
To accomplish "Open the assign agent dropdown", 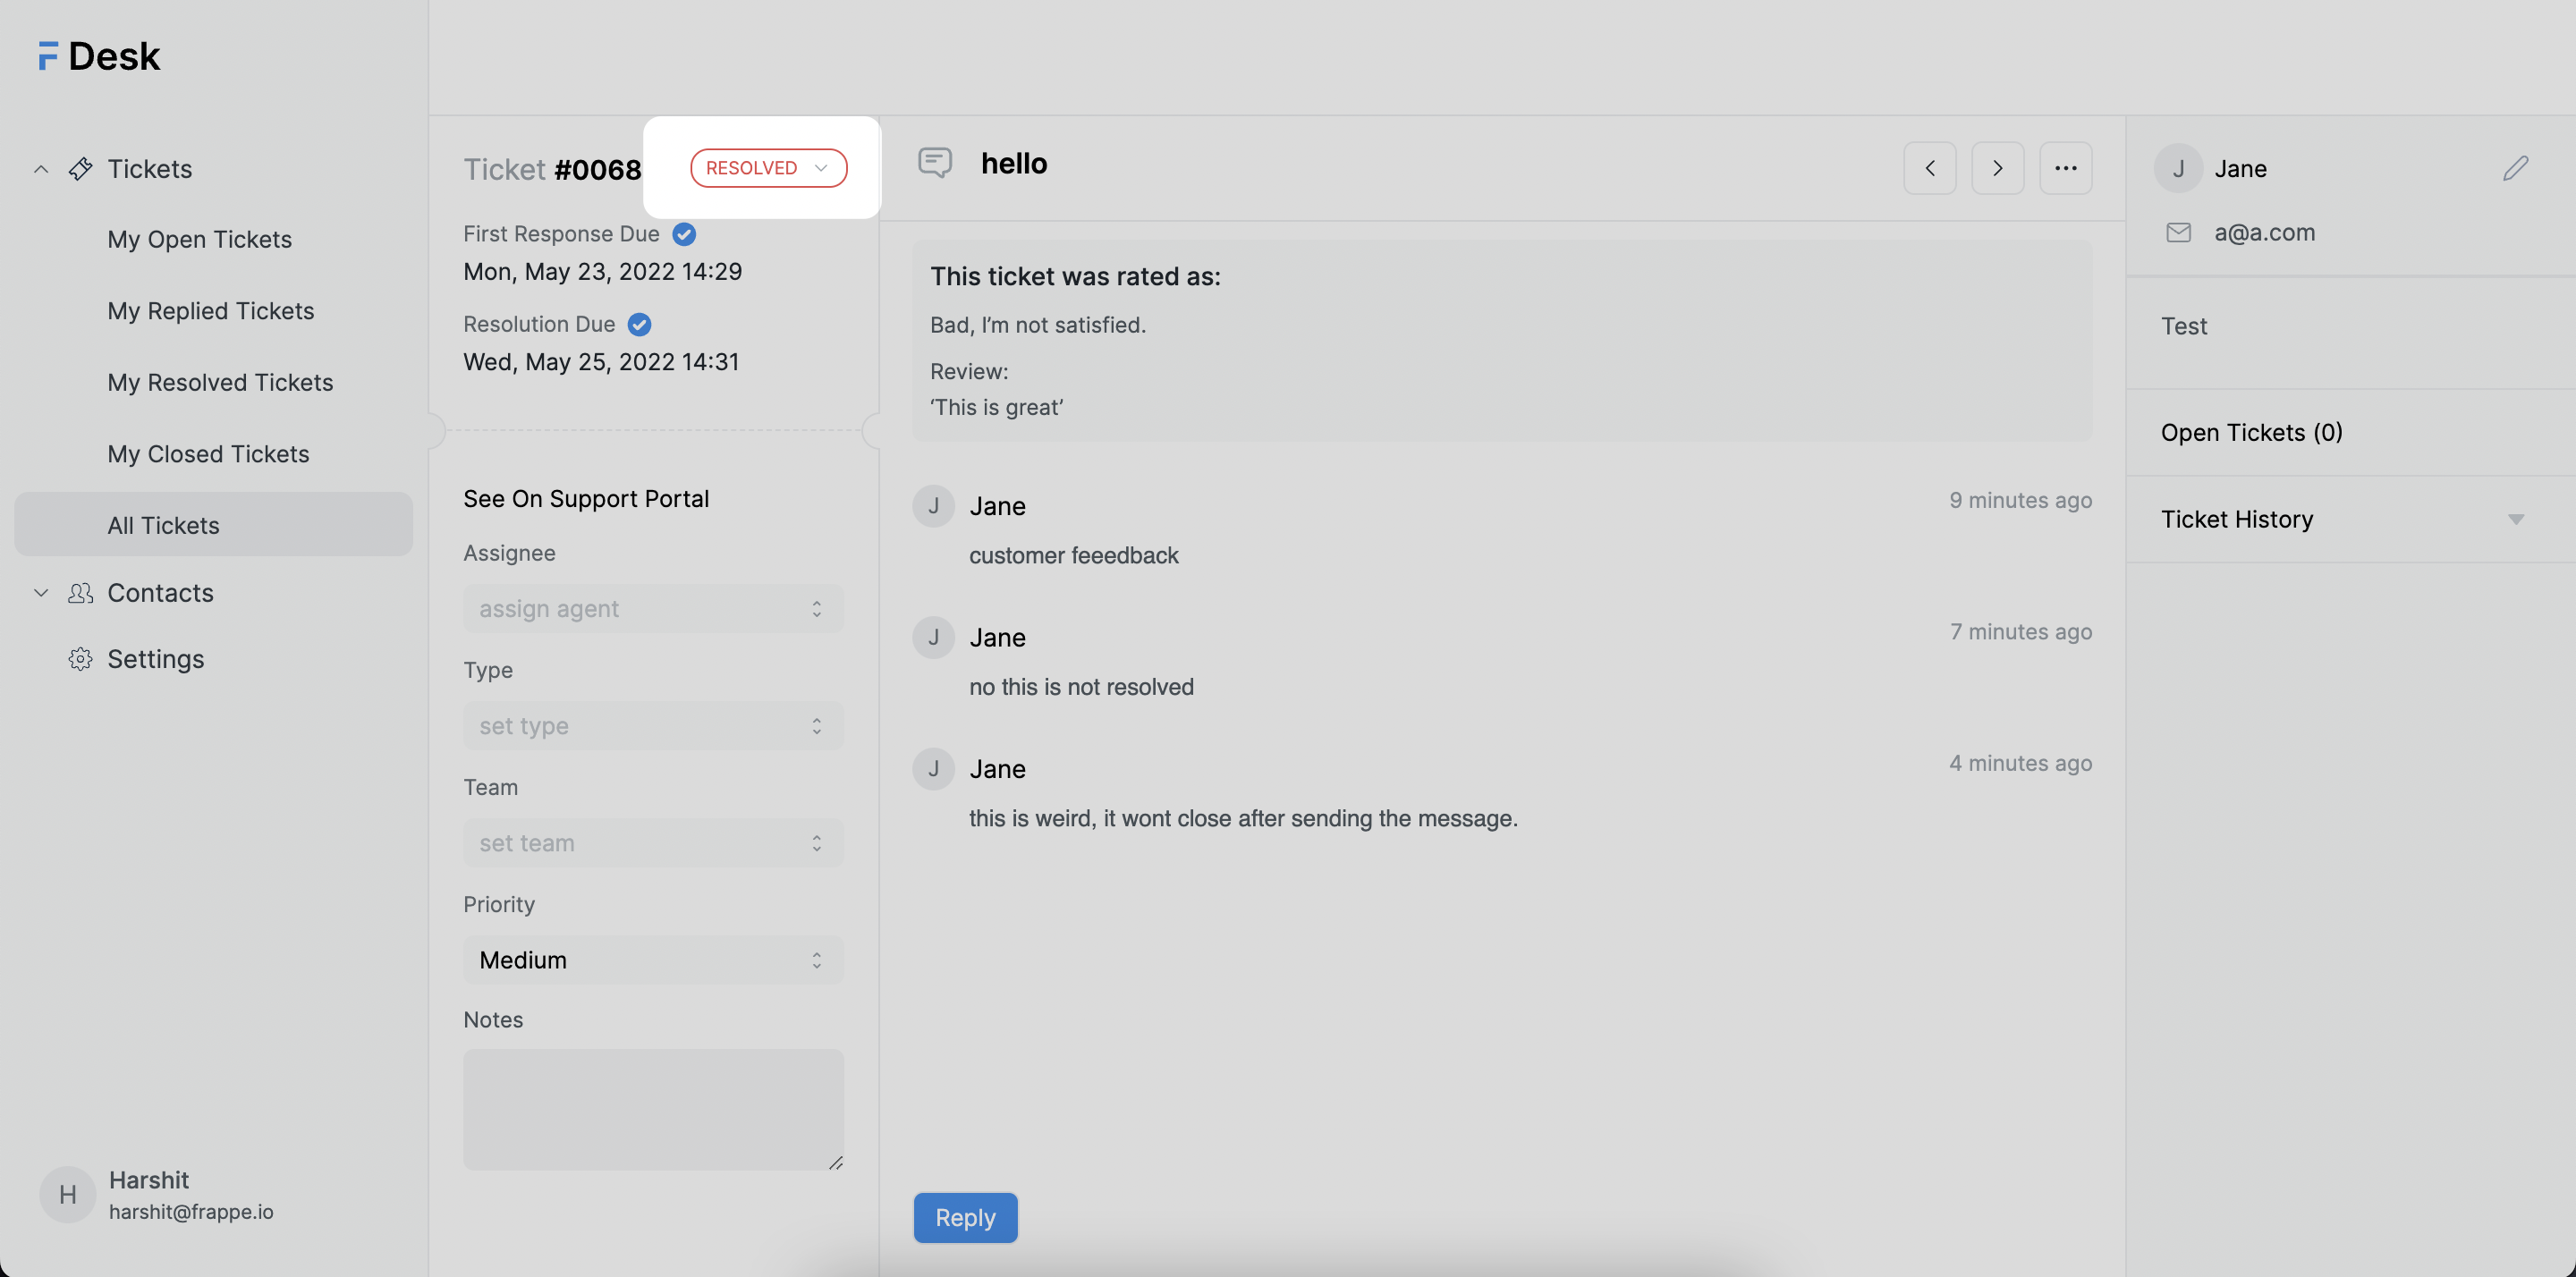I will [652, 609].
